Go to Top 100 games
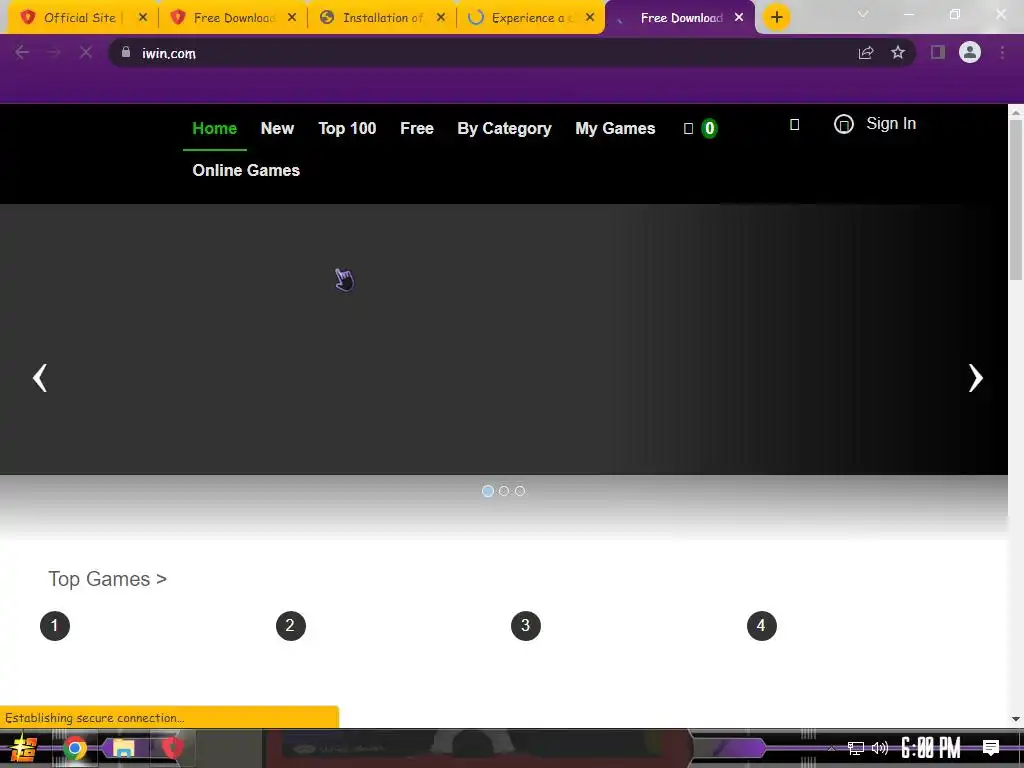 point(347,129)
